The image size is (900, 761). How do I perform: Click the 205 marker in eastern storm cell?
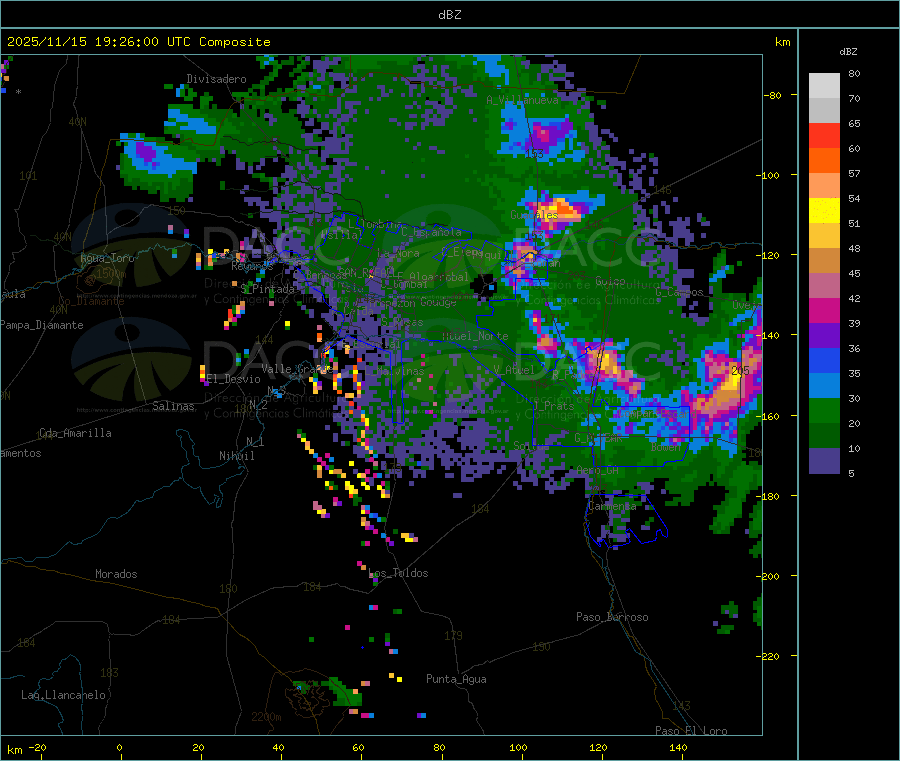tap(740, 371)
